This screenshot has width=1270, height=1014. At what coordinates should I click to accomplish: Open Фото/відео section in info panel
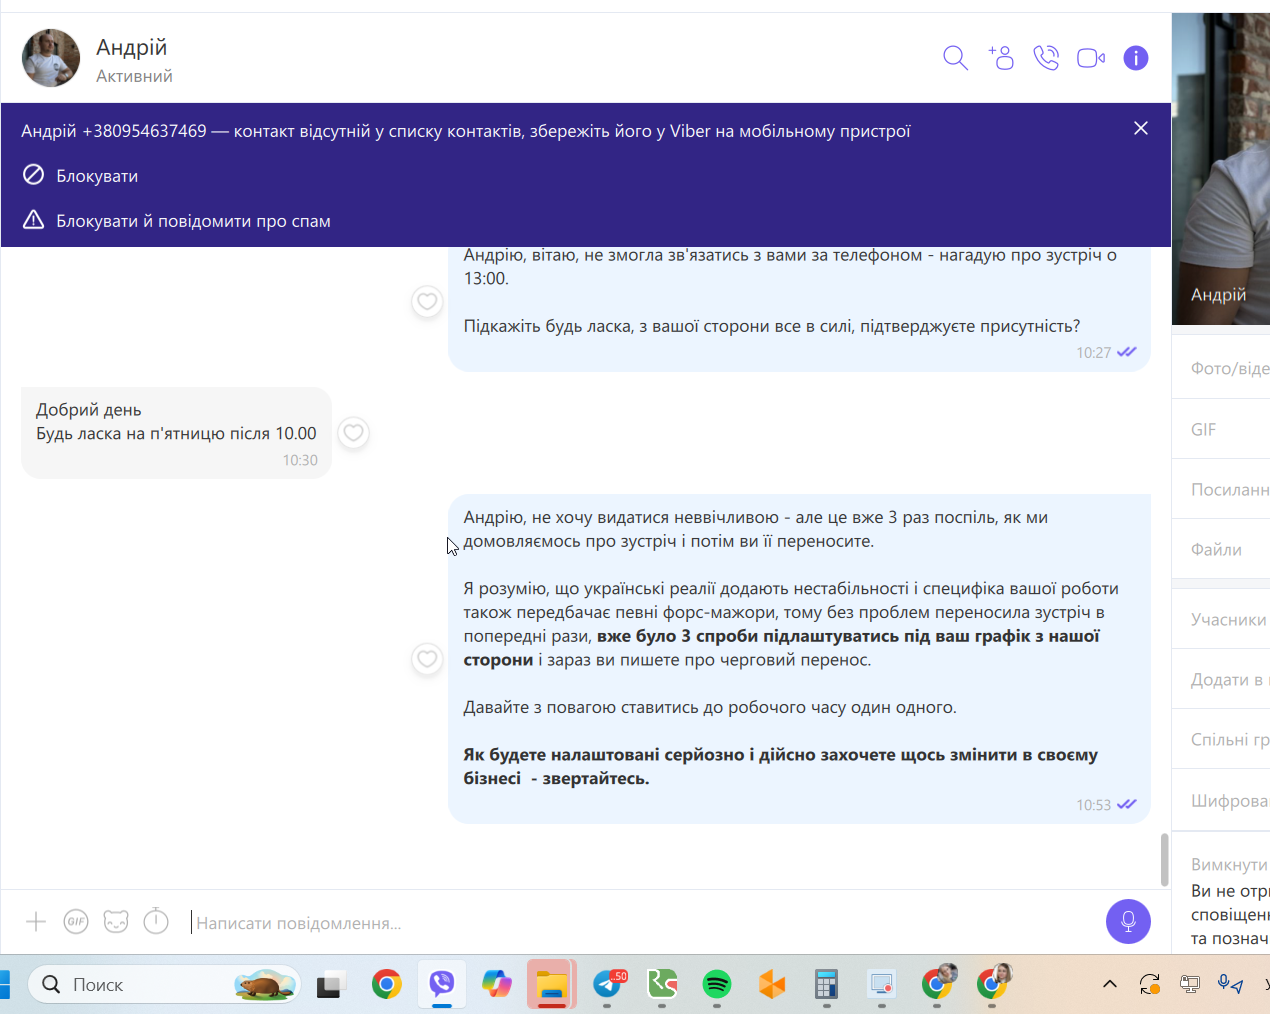click(x=1221, y=369)
